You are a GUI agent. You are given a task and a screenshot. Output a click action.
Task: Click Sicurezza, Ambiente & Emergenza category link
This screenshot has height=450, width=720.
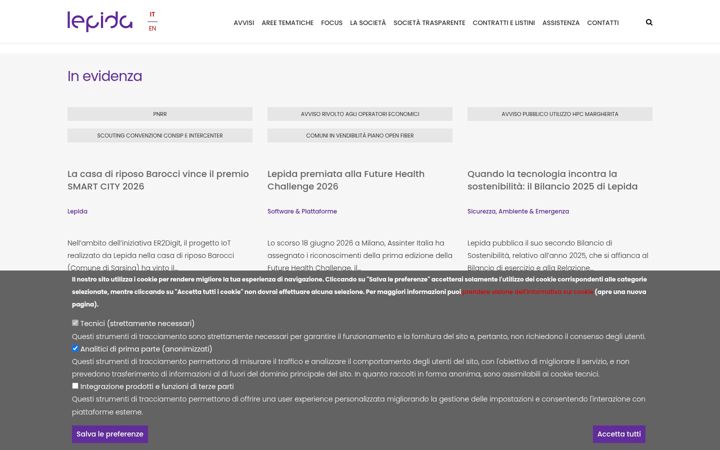(x=518, y=211)
